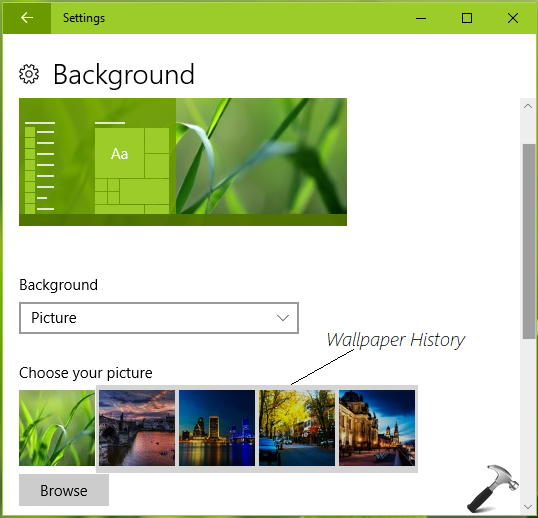The height and width of the screenshot is (518, 538).
Task: Click the settings gear icon beside Background
Action: point(29,74)
